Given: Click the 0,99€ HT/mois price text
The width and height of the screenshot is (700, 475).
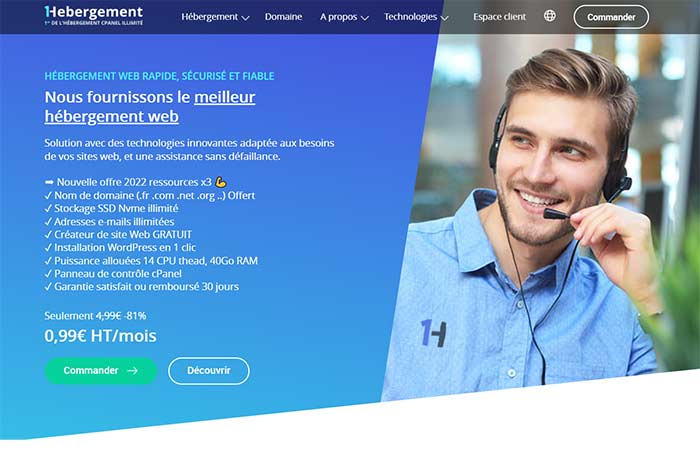Looking at the screenshot, I should (x=100, y=336).
